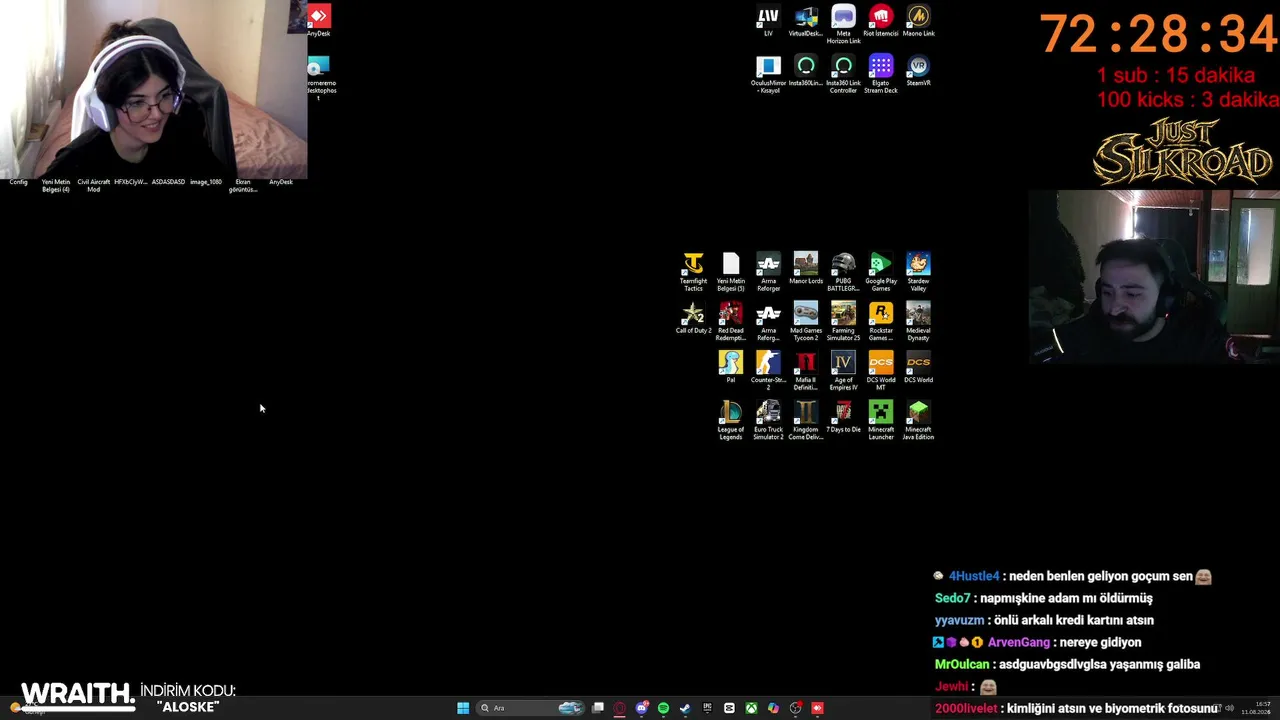
Task: Open AnyDesk from the taskbar
Action: 817,708
